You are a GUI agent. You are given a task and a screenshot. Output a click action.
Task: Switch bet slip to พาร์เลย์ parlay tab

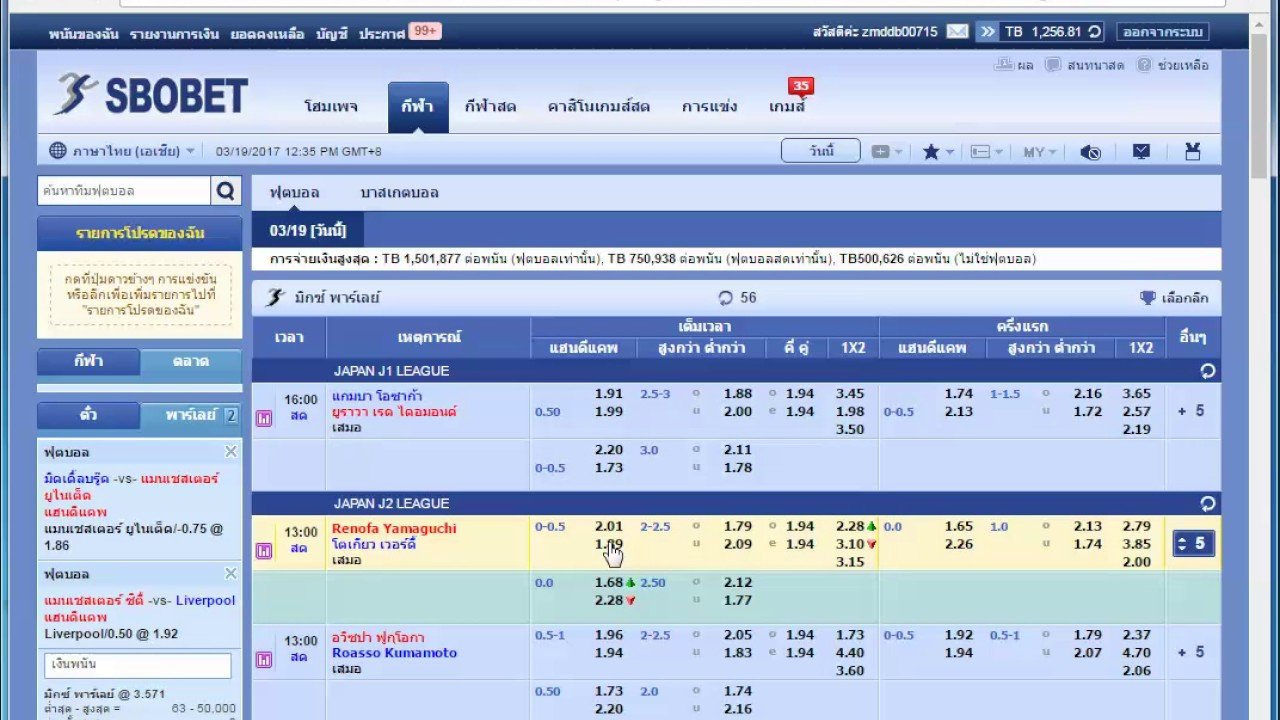coord(191,415)
